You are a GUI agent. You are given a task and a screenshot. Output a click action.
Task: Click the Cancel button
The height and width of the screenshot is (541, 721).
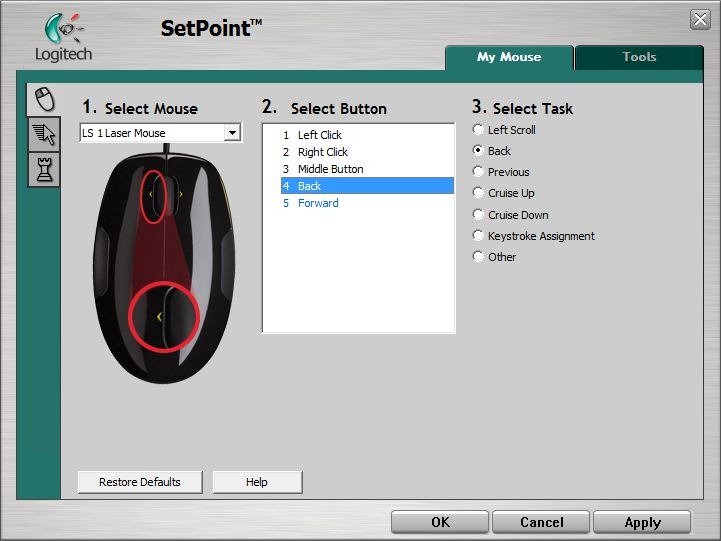pos(541,522)
